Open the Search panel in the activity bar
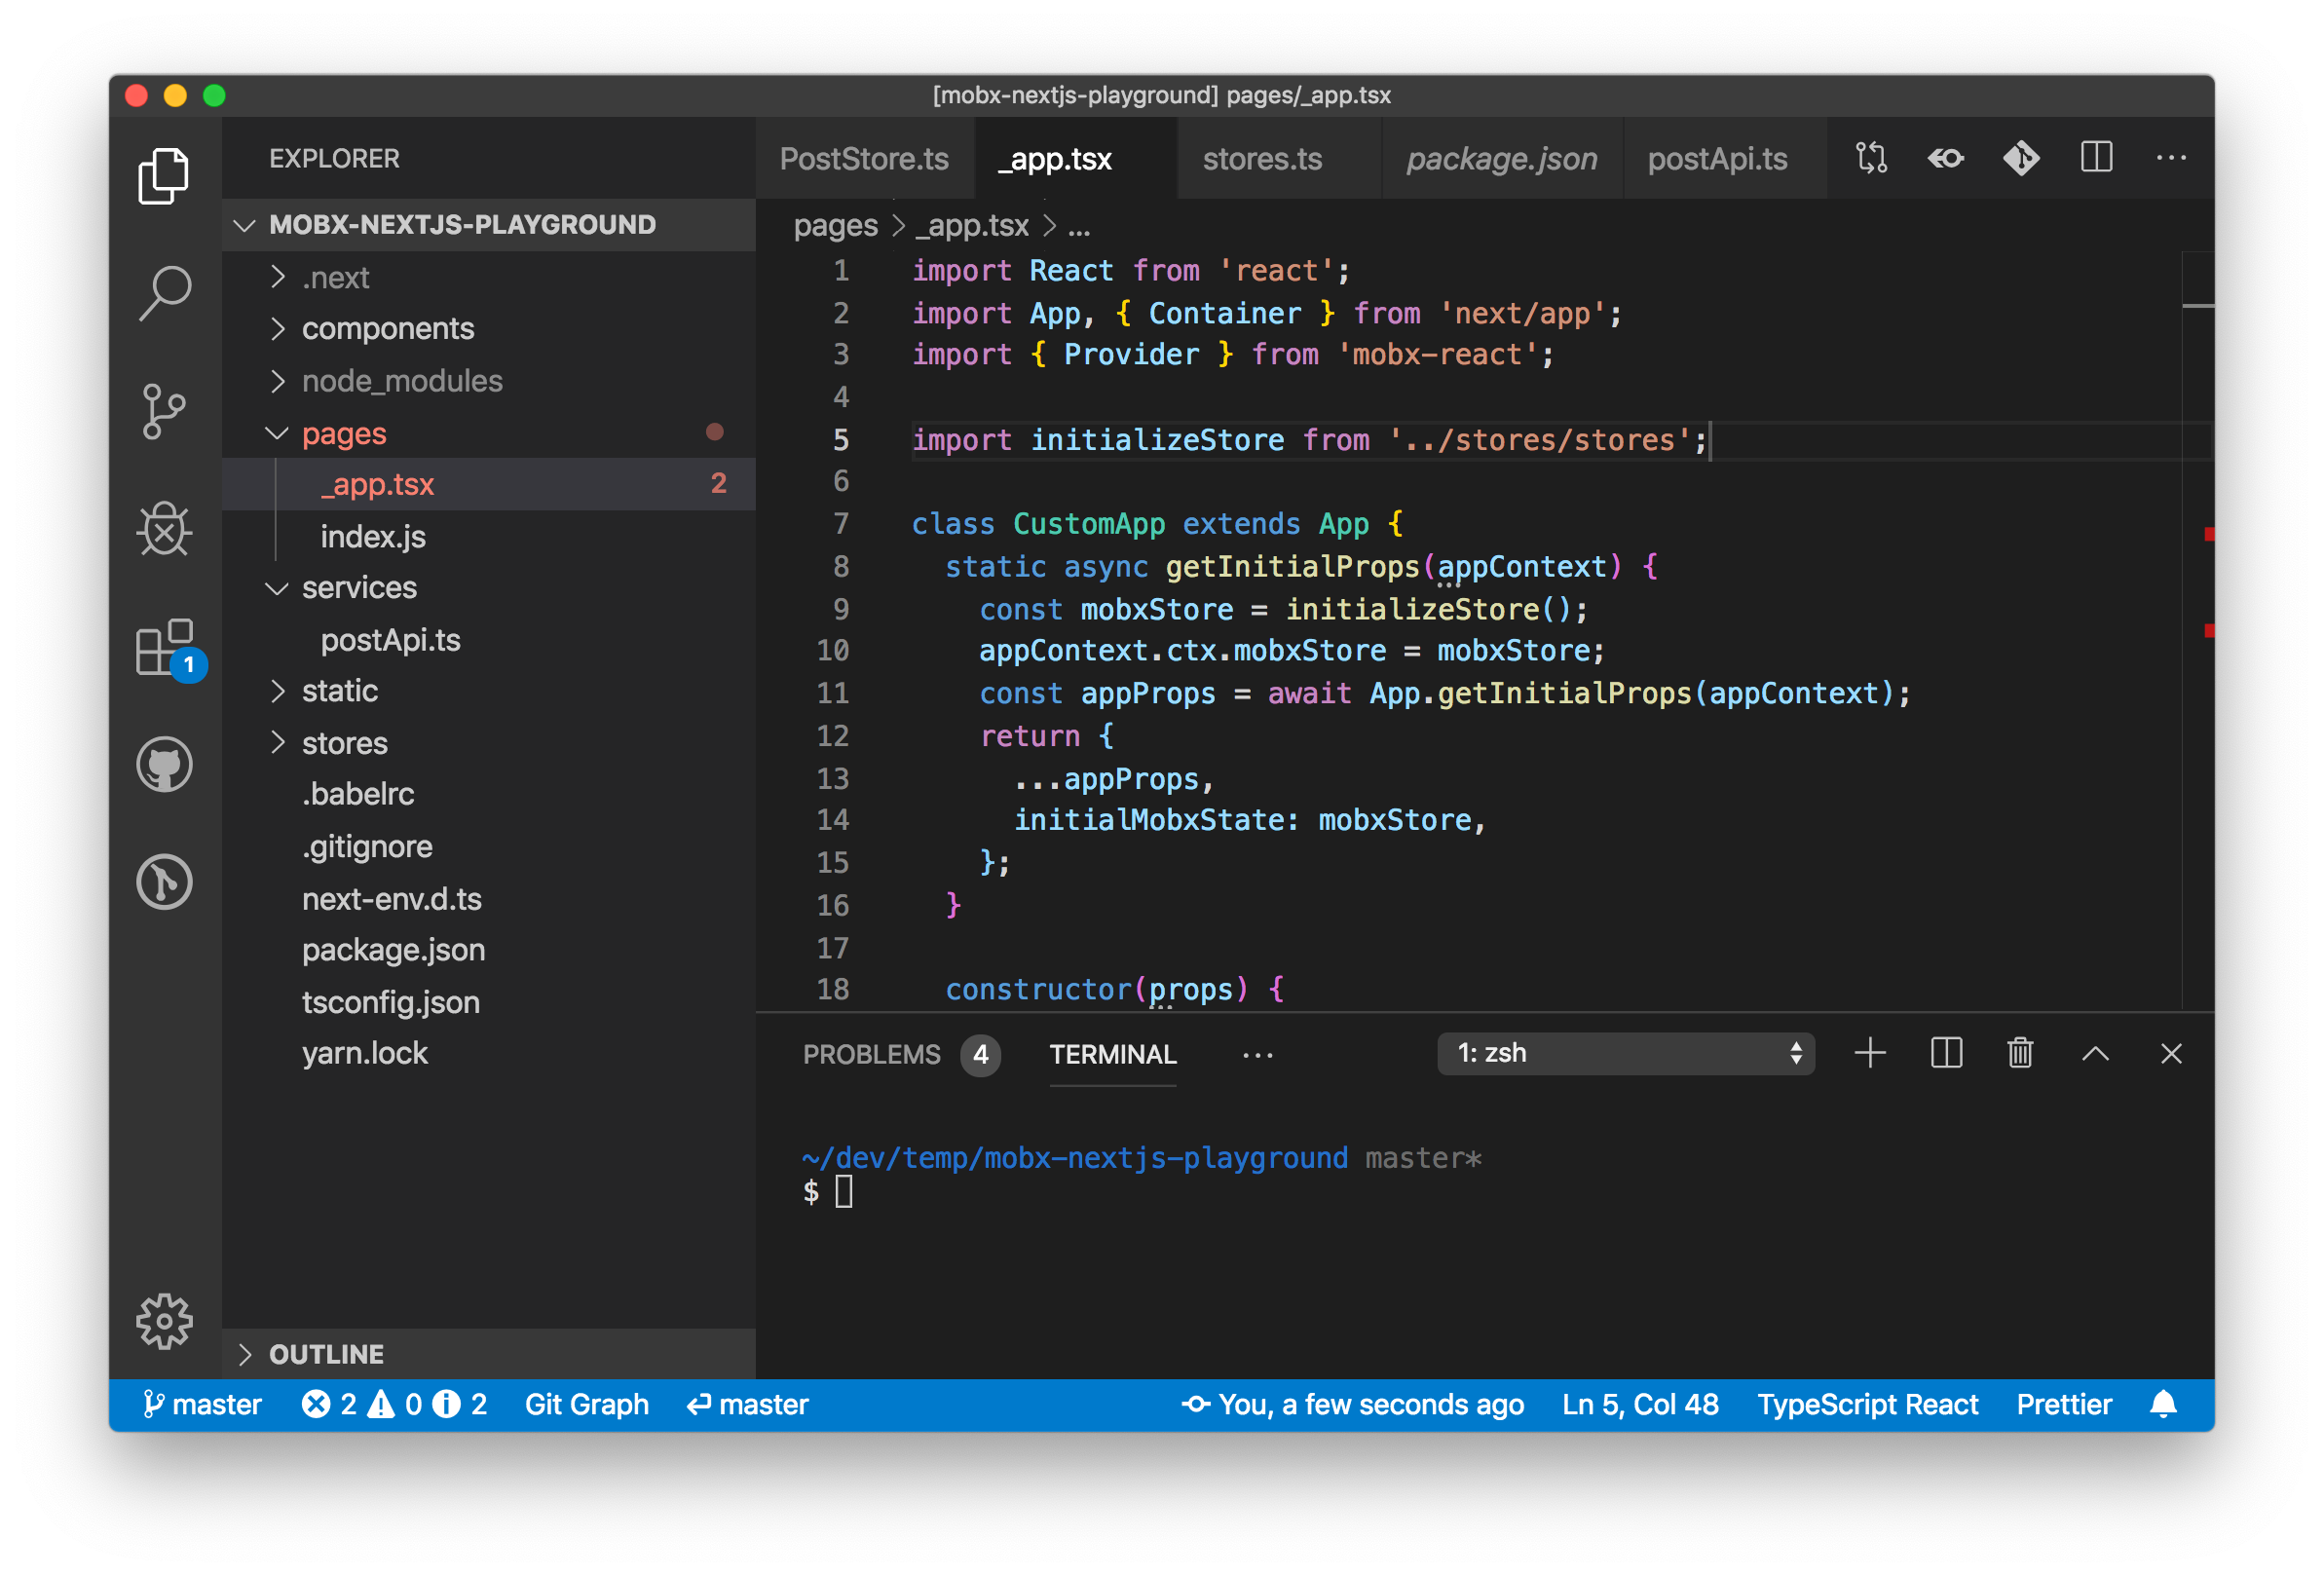The height and width of the screenshot is (1576, 2324). (164, 291)
